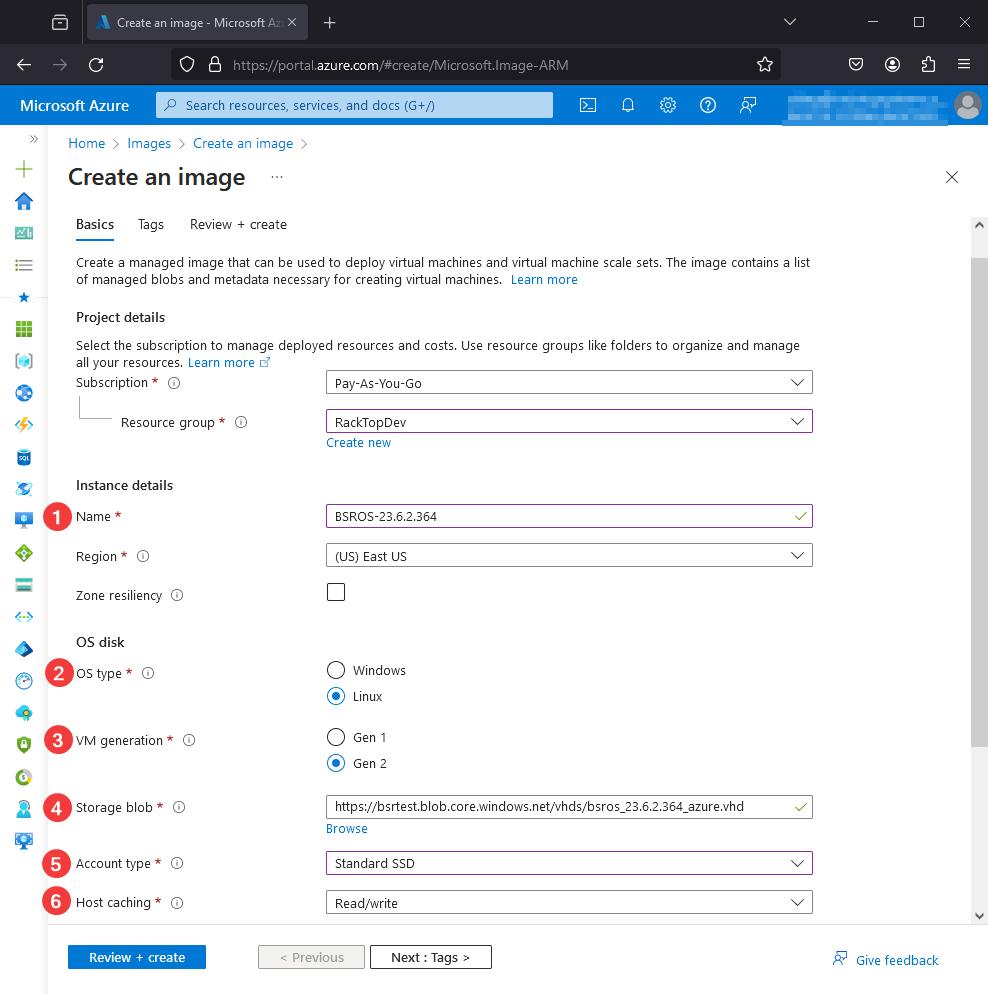Click the Create new resource group link

click(358, 442)
